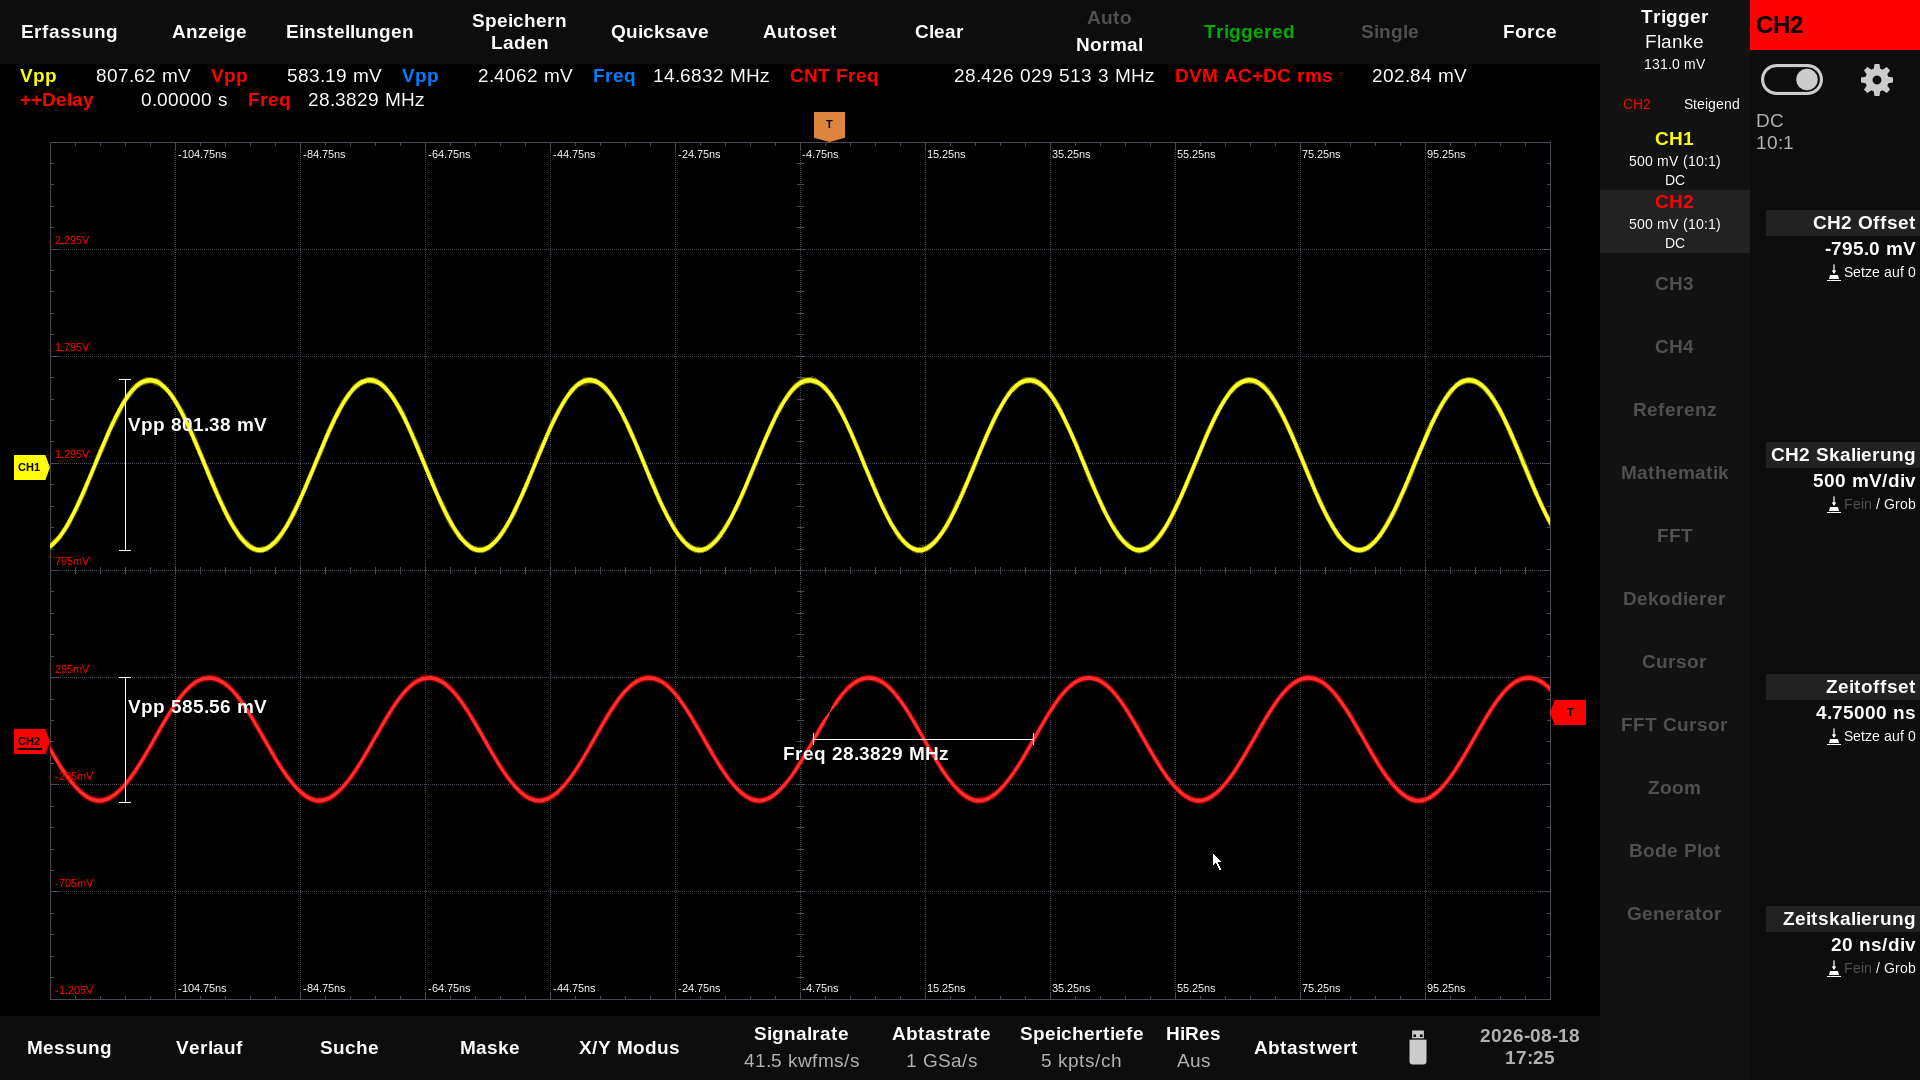The image size is (1920, 1080).
Task: Open the Speichern Laden menu
Action: 519,32
